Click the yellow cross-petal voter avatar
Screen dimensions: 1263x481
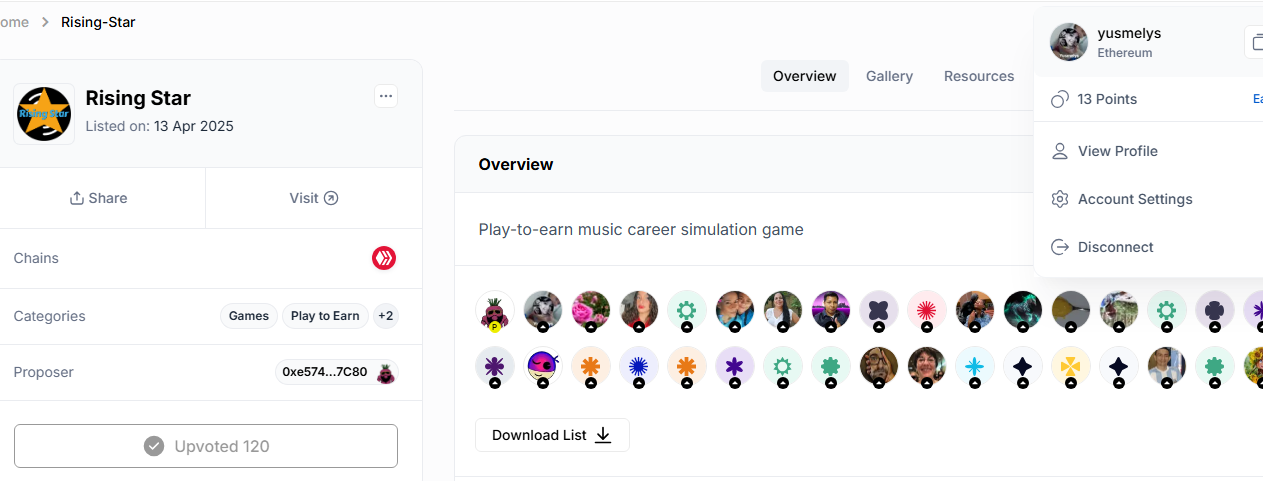click(x=1071, y=367)
